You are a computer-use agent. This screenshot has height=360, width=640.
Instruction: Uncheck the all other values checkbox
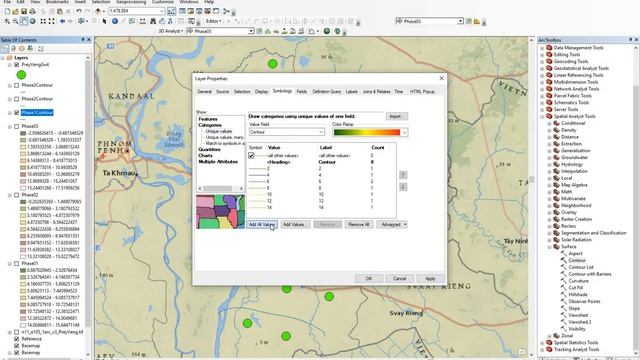(x=251, y=156)
